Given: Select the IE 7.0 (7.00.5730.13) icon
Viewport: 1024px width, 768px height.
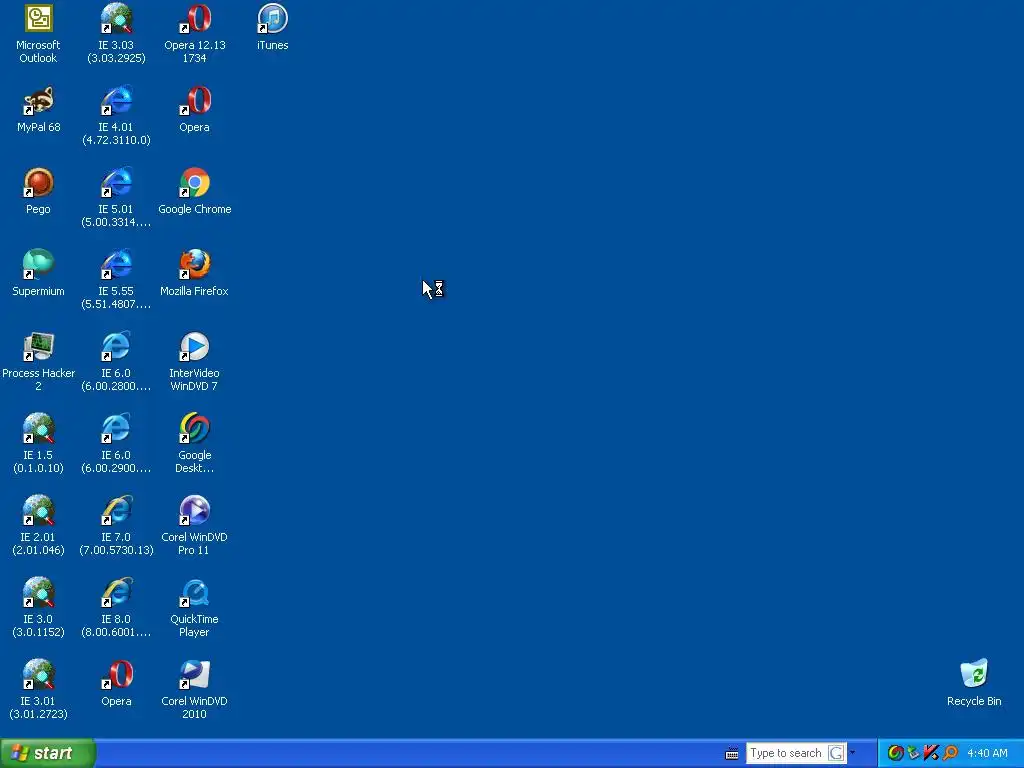Looking at the screenshot, I should pyautogui.click(x=116, y=511).
